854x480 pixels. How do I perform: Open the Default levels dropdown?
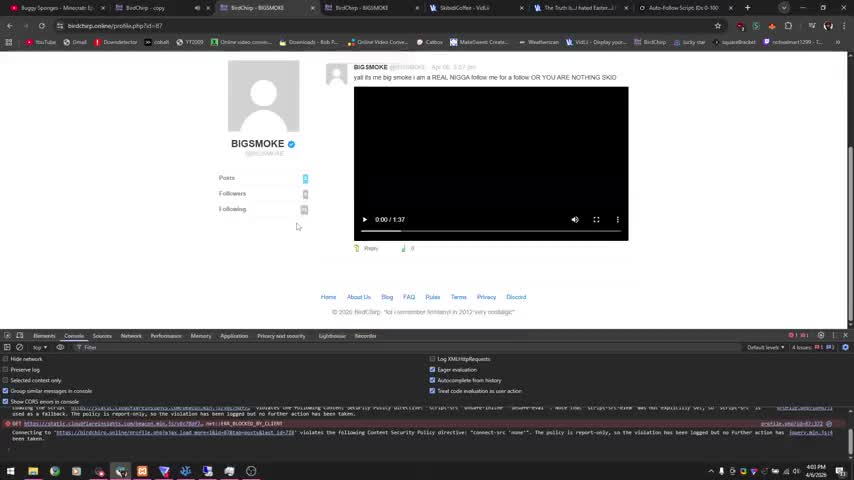click(766, 347)
